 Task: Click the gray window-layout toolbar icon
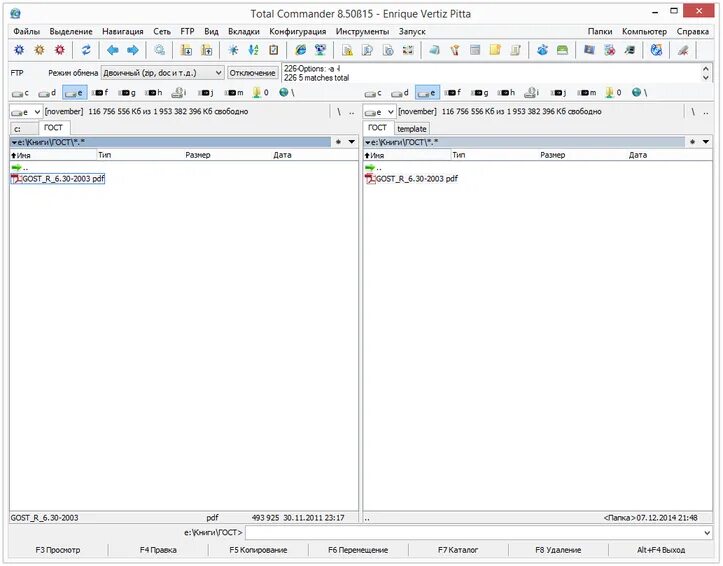[x=475, y=50]
